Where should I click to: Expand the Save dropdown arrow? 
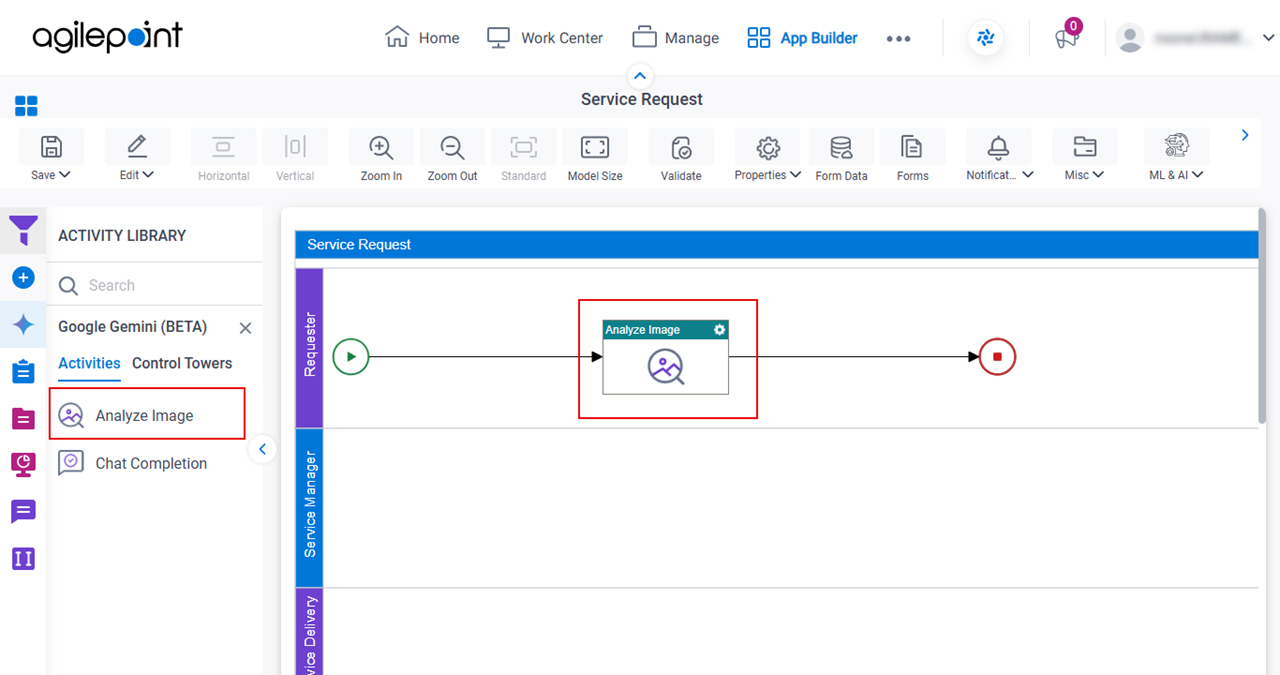66,175
